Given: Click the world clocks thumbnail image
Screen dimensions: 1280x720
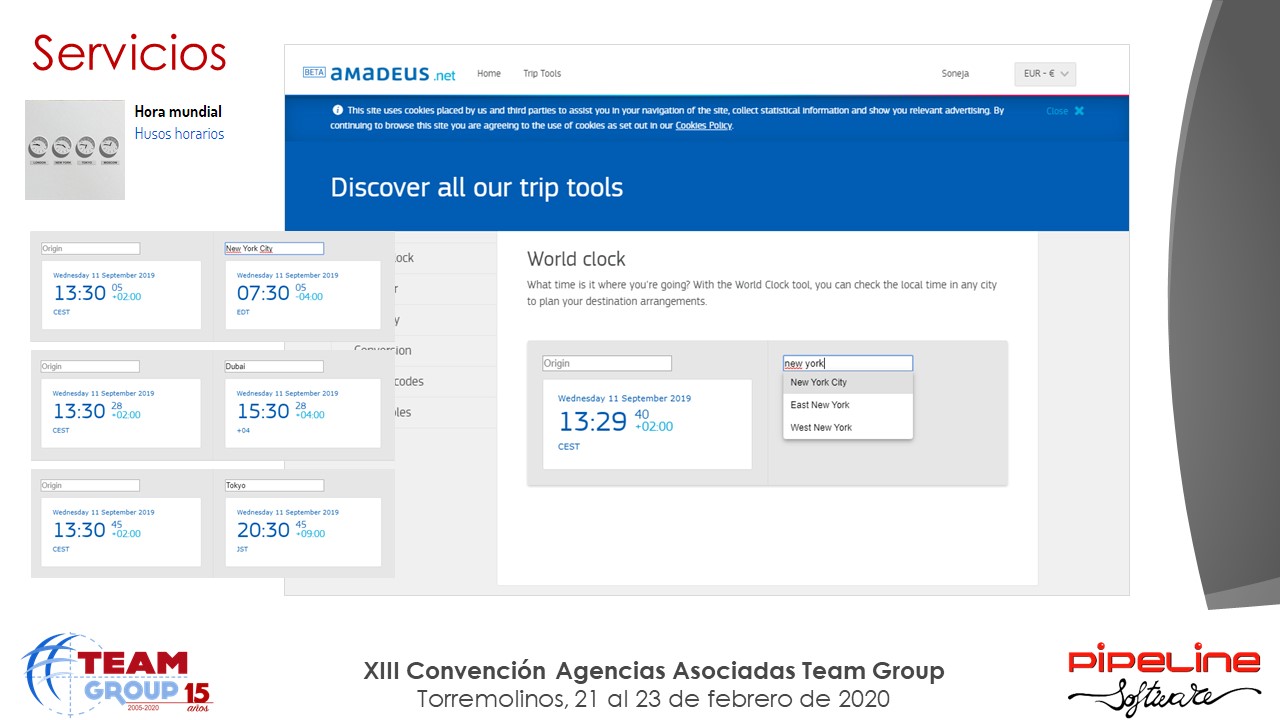Looking at the screenshot, I should [75, 150].
